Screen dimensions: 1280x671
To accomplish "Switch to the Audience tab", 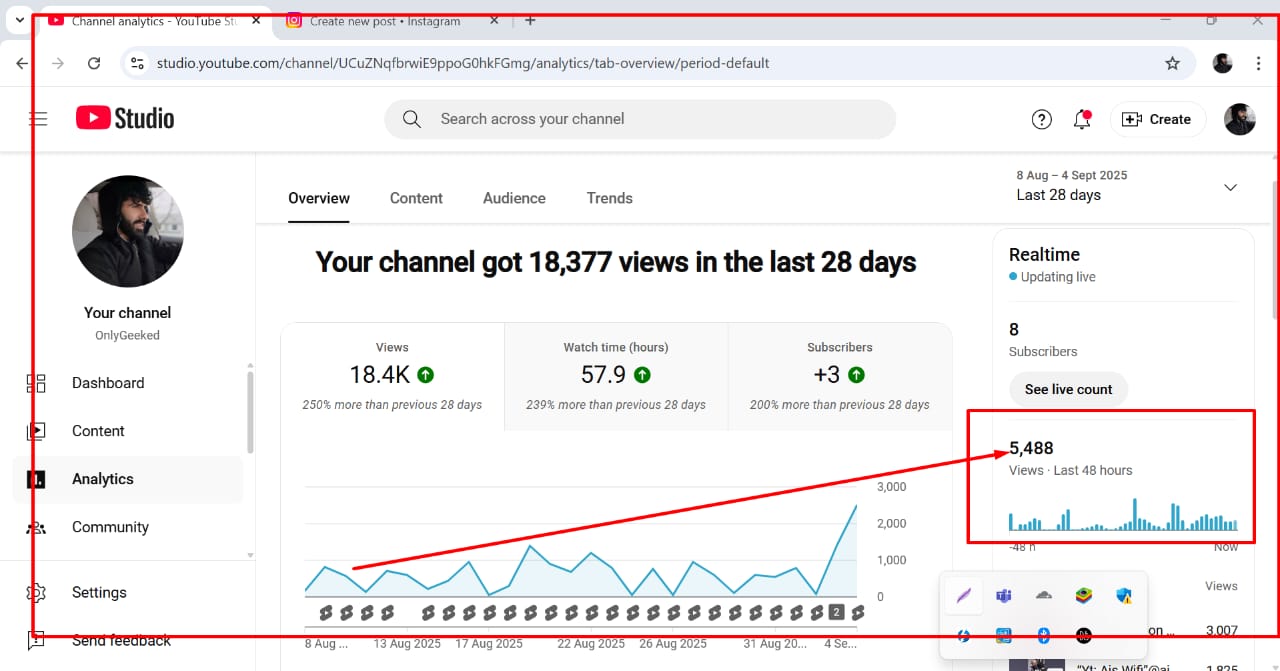I will click(513, 198).
